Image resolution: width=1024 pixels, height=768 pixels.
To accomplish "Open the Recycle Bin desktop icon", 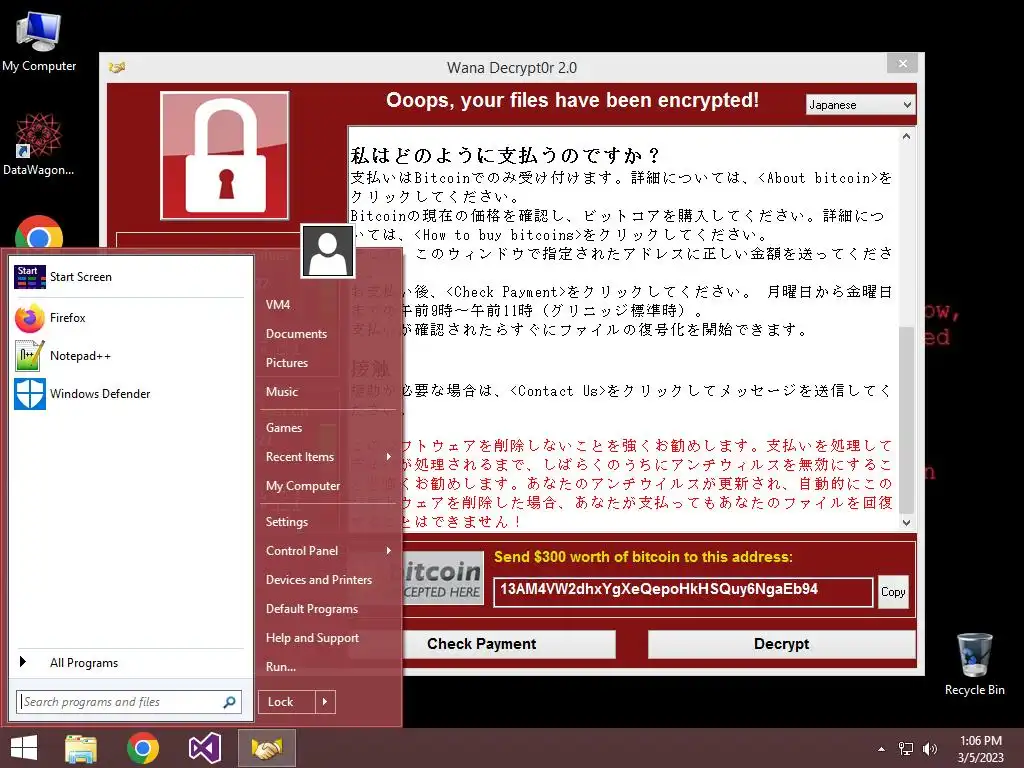I will click(x=974, y=664).
